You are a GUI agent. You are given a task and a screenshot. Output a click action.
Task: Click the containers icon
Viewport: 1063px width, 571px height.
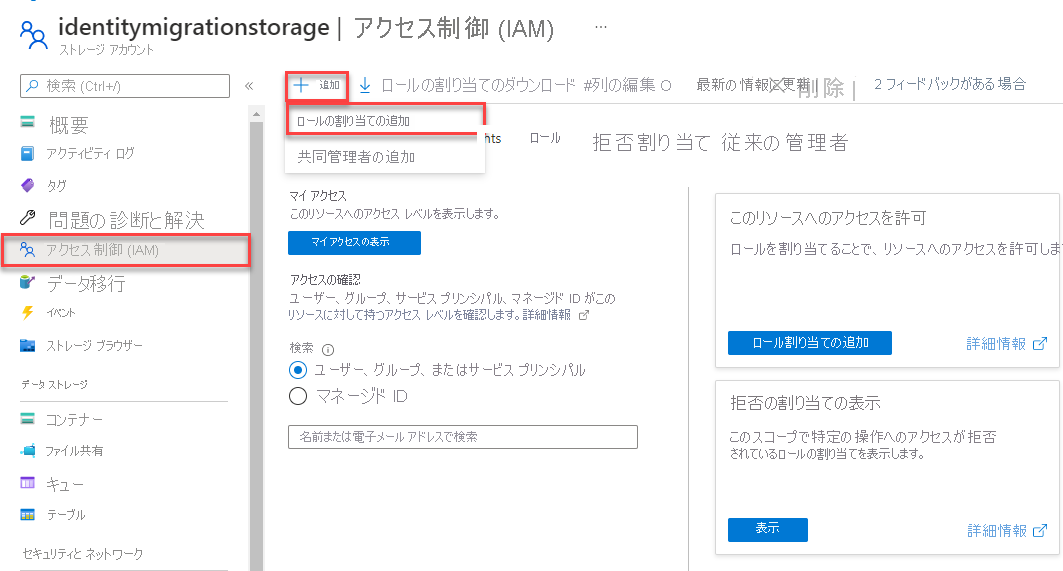27,418
